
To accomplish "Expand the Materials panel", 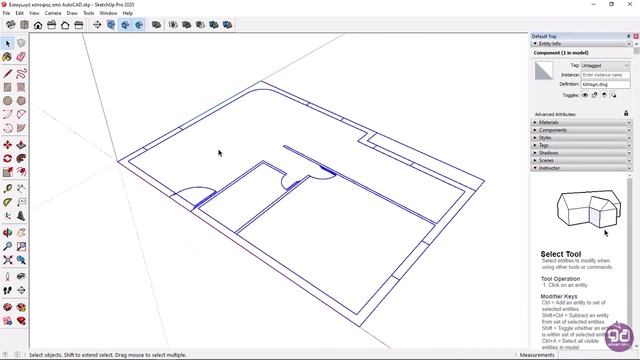I will [x=581, y=122].
